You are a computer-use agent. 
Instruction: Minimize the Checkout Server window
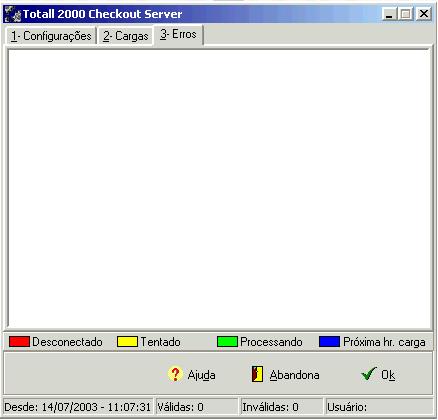389,14
